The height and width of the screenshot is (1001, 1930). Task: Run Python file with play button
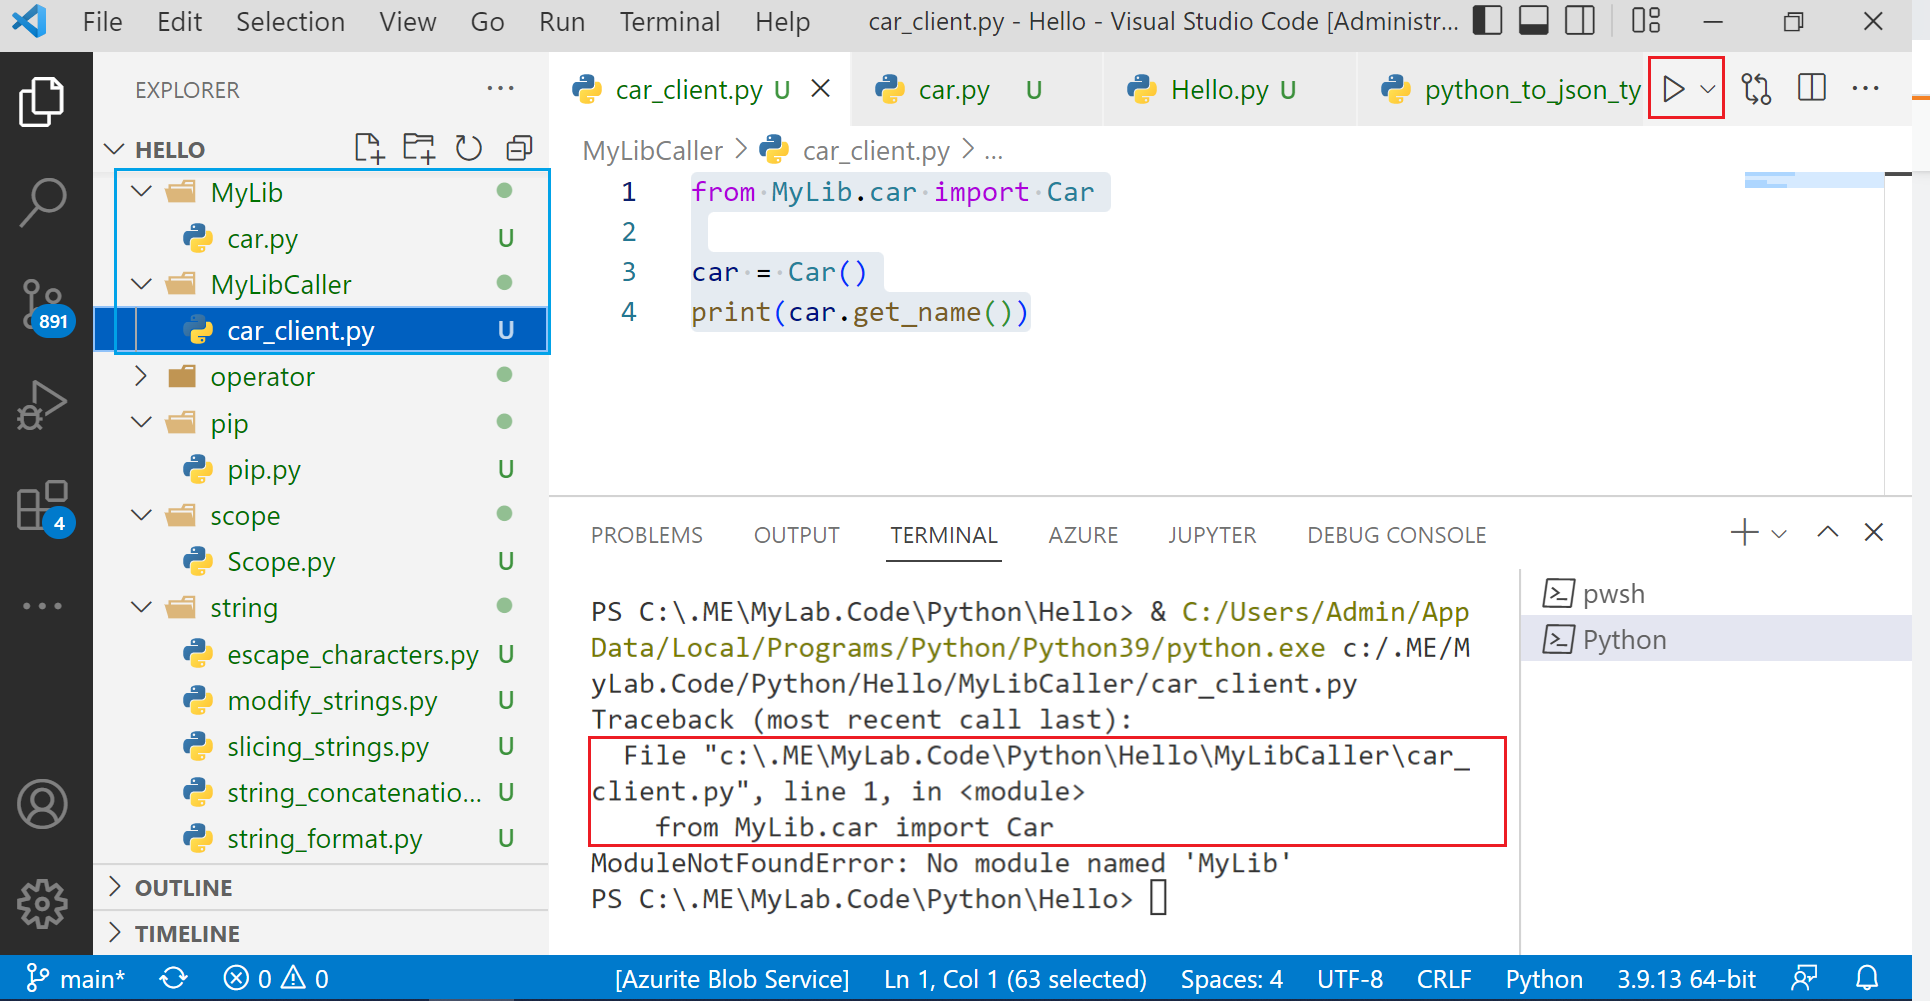(1673, 89)
